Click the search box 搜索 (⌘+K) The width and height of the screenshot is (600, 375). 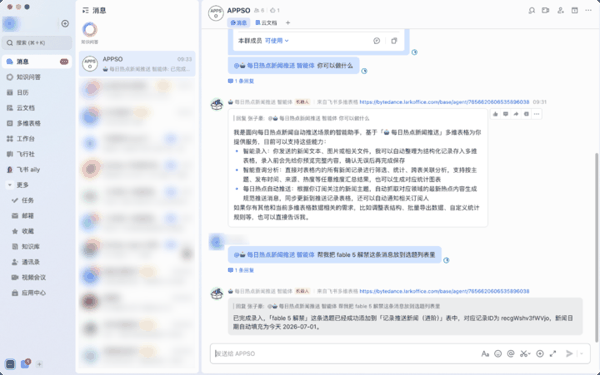point(37,43)
